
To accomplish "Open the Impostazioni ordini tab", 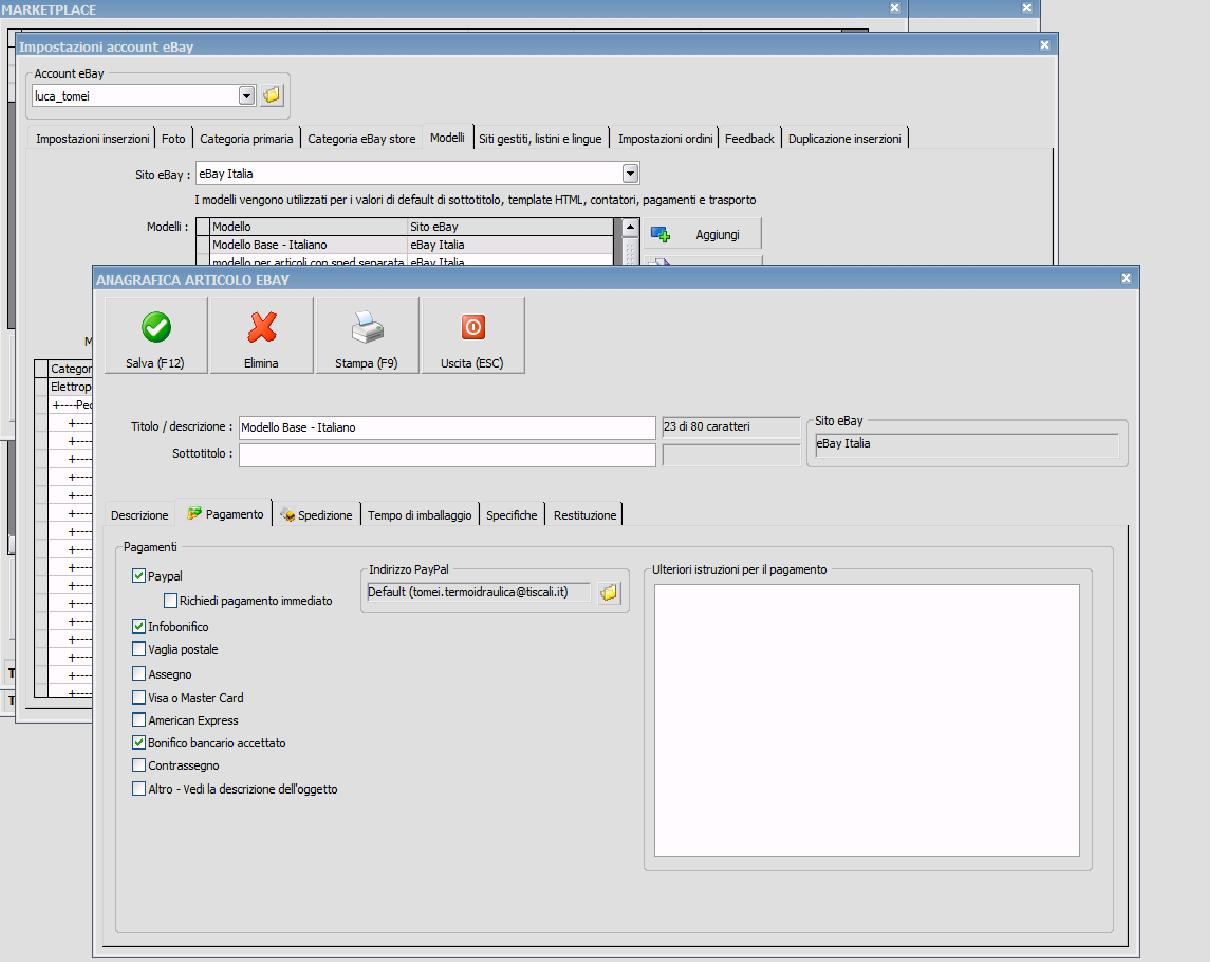I will pyautogui.click(x=665, y=139).
